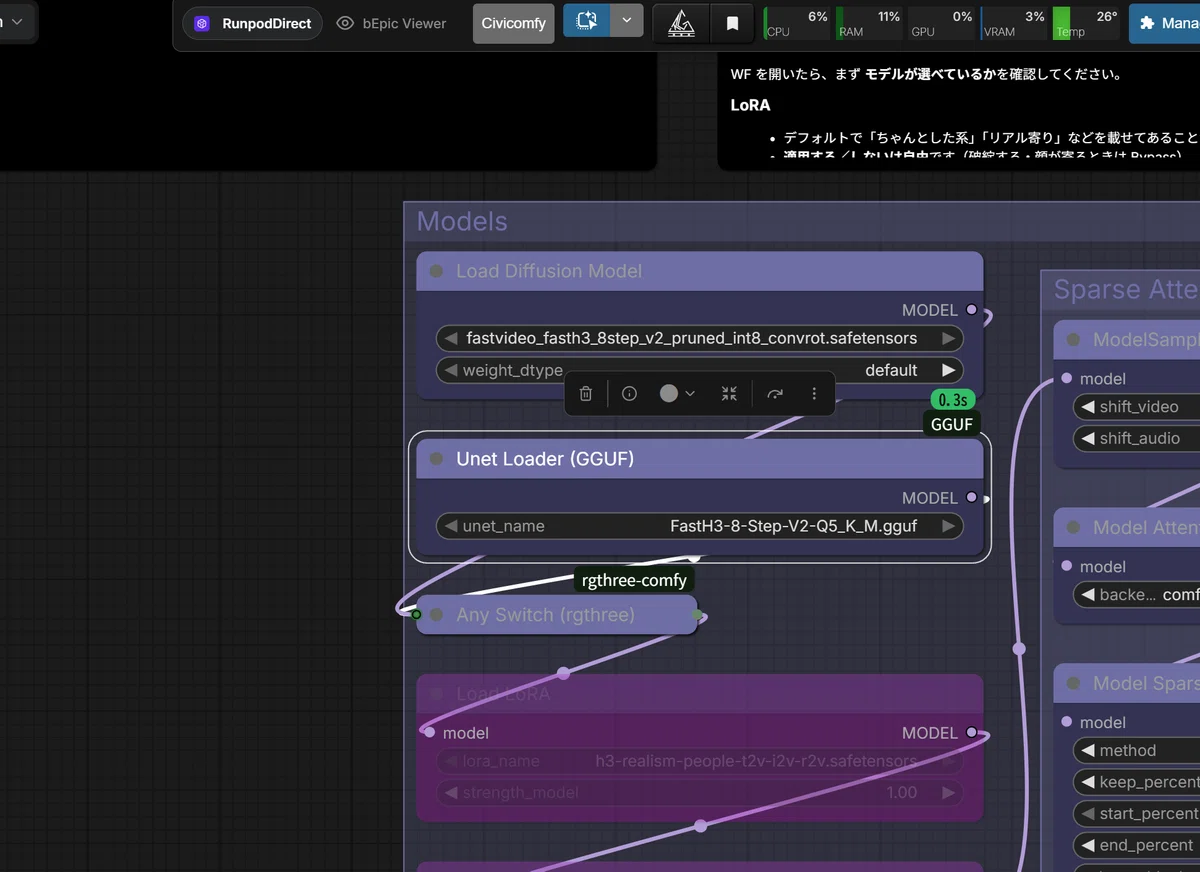Expand the dropdown arrow beside the run button
Viewport: 1200px width, 872px height.
click(x=627, y=20)
